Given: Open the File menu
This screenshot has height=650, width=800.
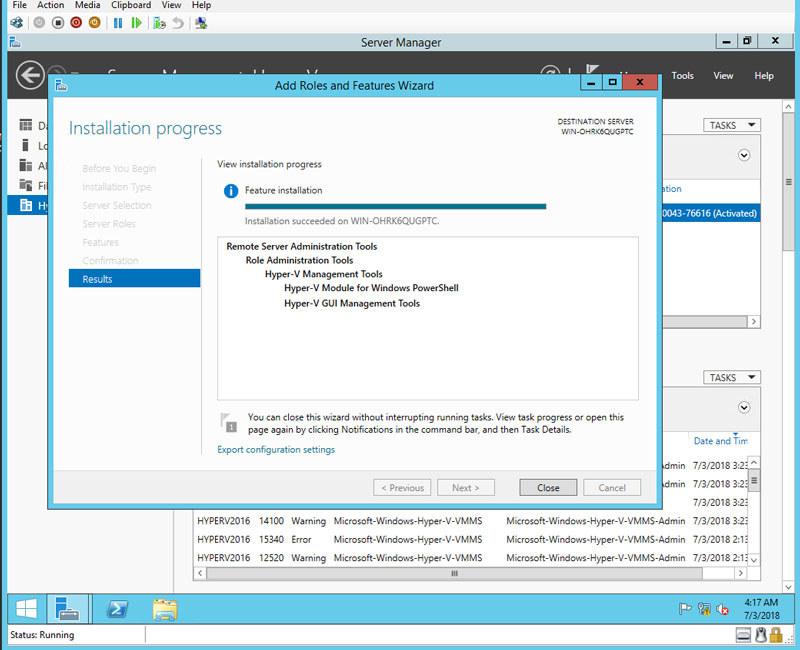Looking at the screenshot, I should tap(19, 5).
